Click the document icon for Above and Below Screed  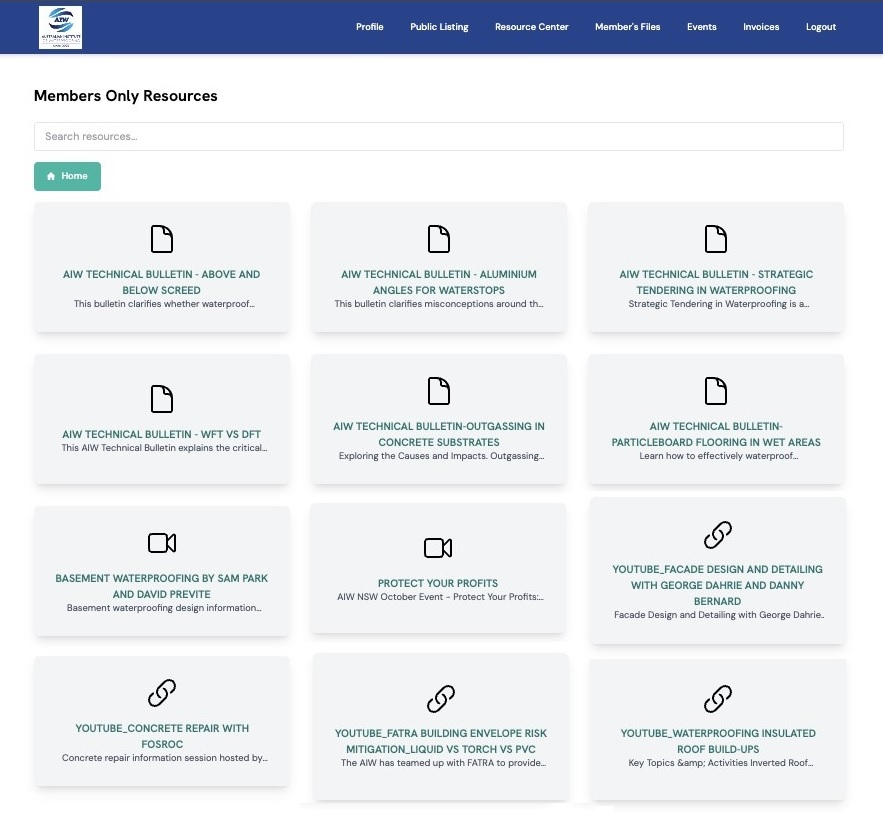pos(162,239)
